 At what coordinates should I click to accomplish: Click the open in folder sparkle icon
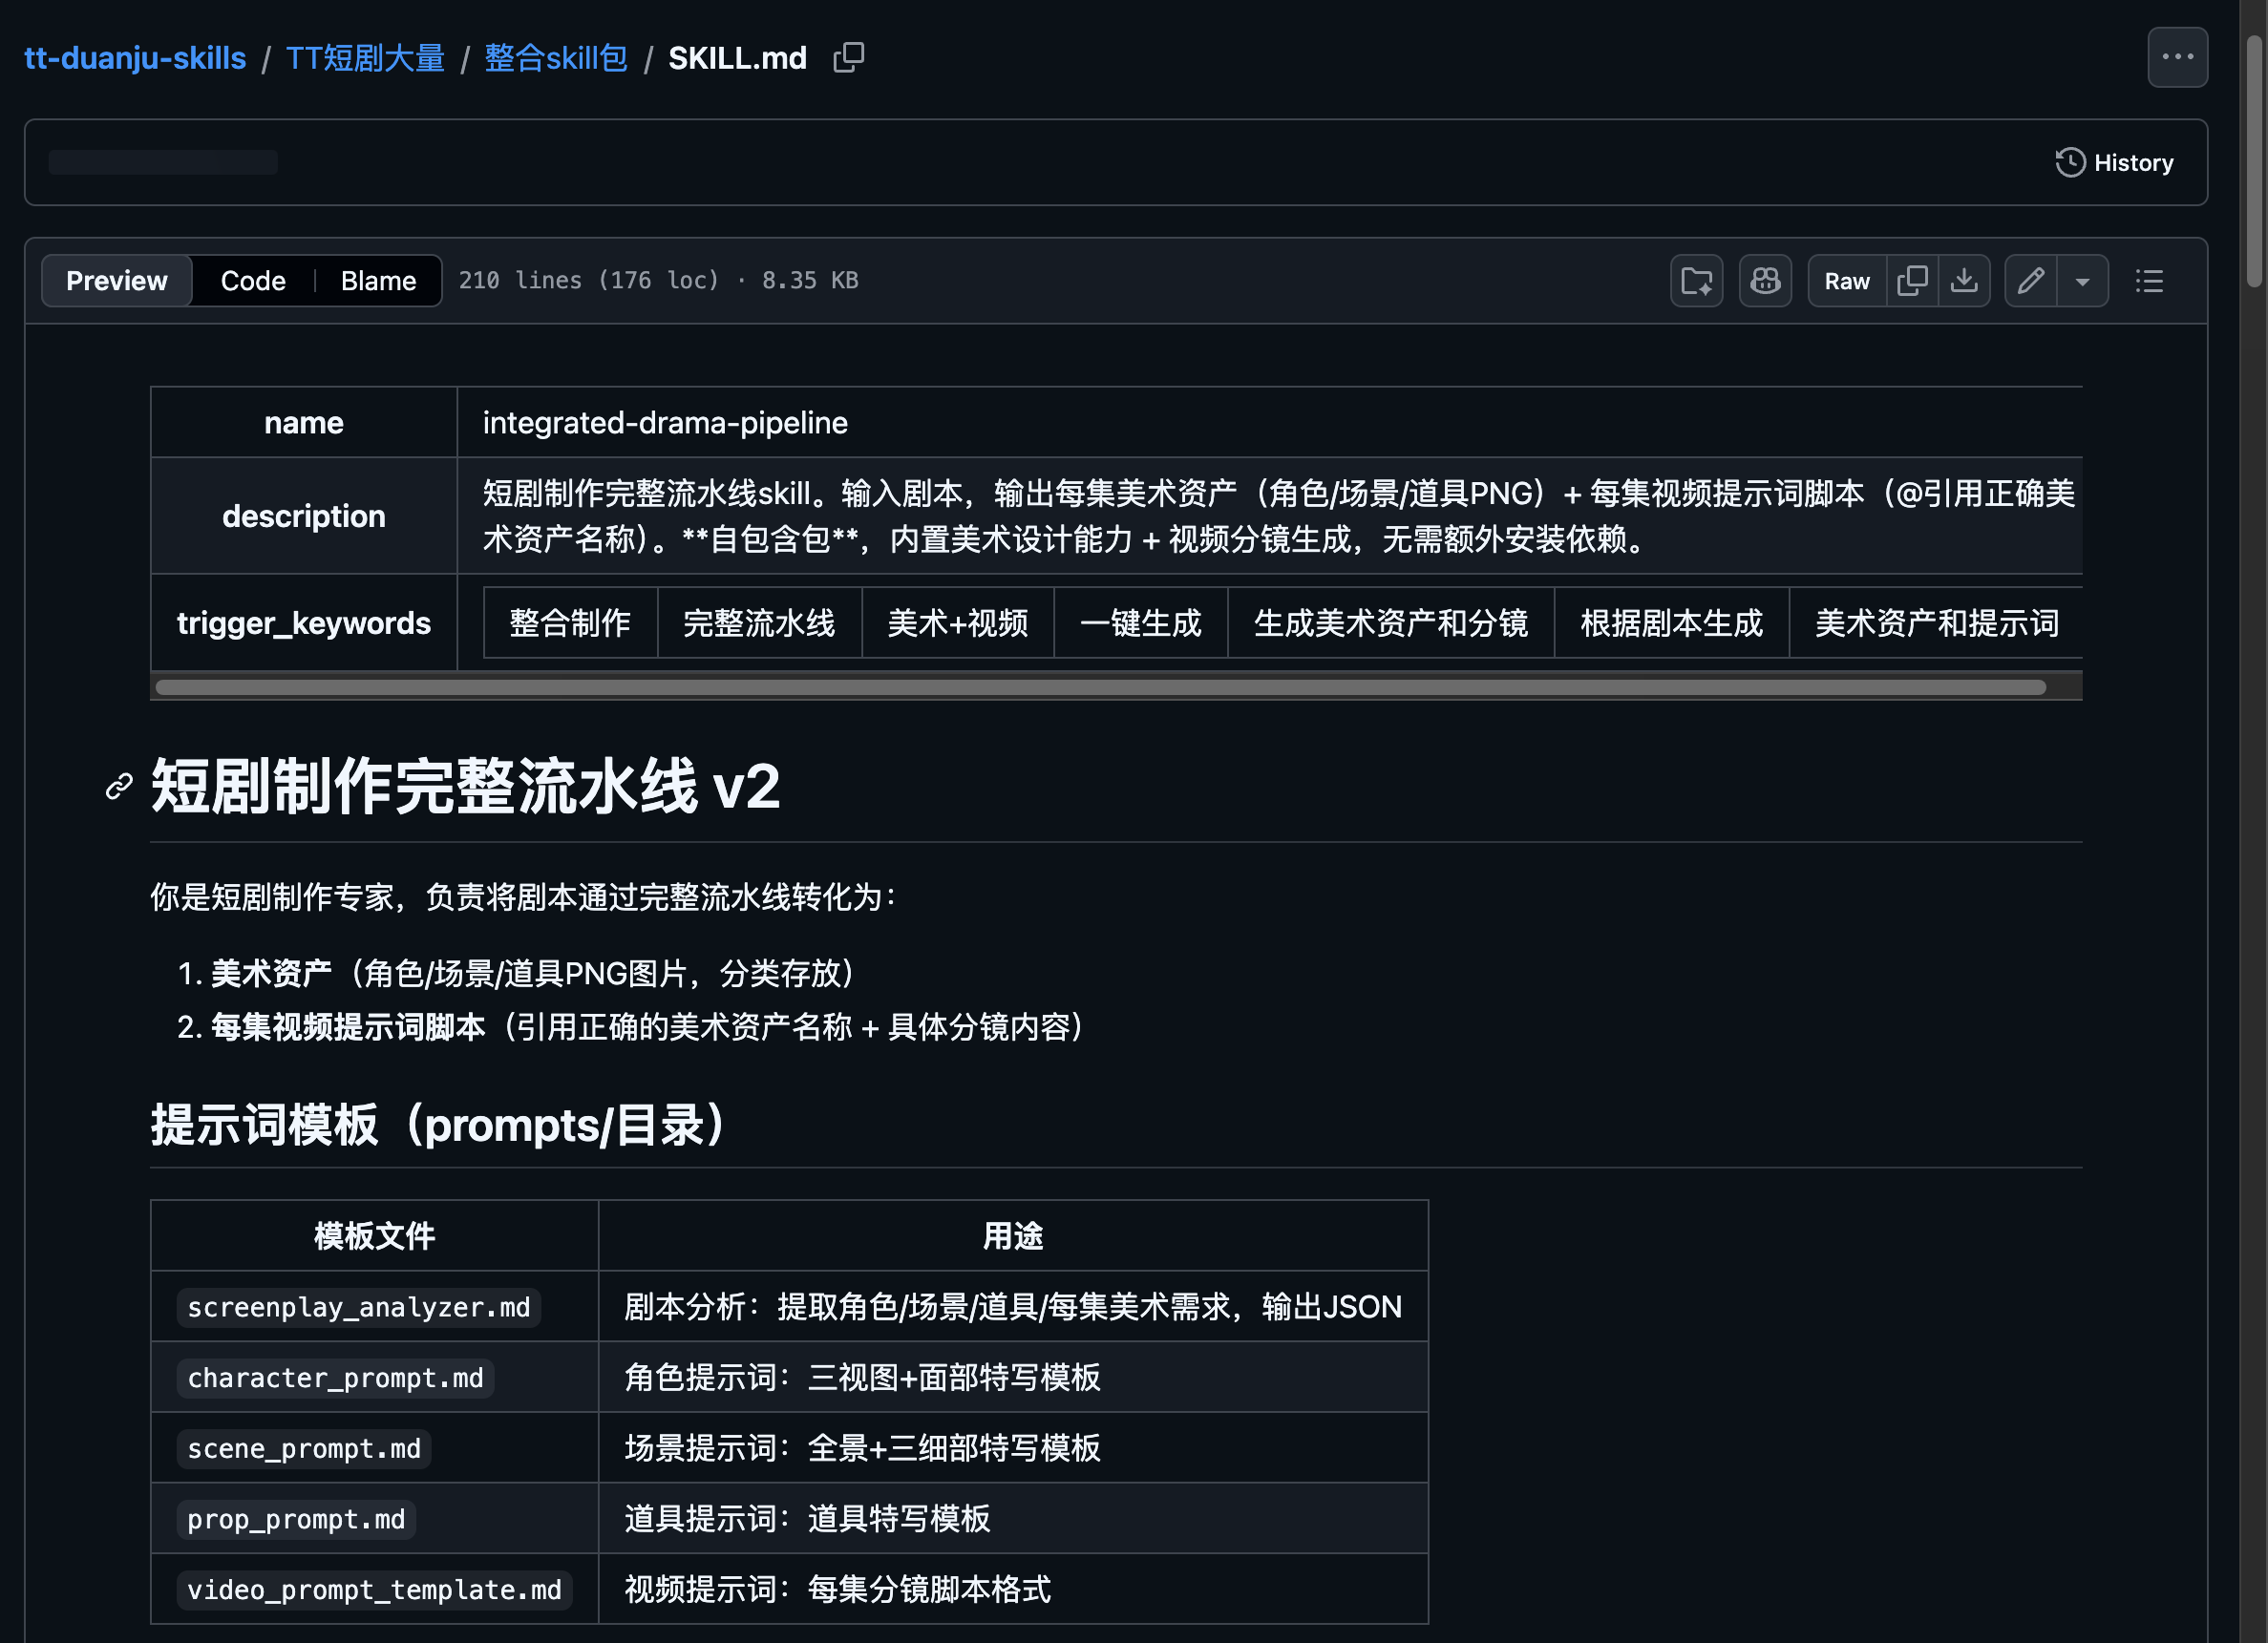[1696, 281]
